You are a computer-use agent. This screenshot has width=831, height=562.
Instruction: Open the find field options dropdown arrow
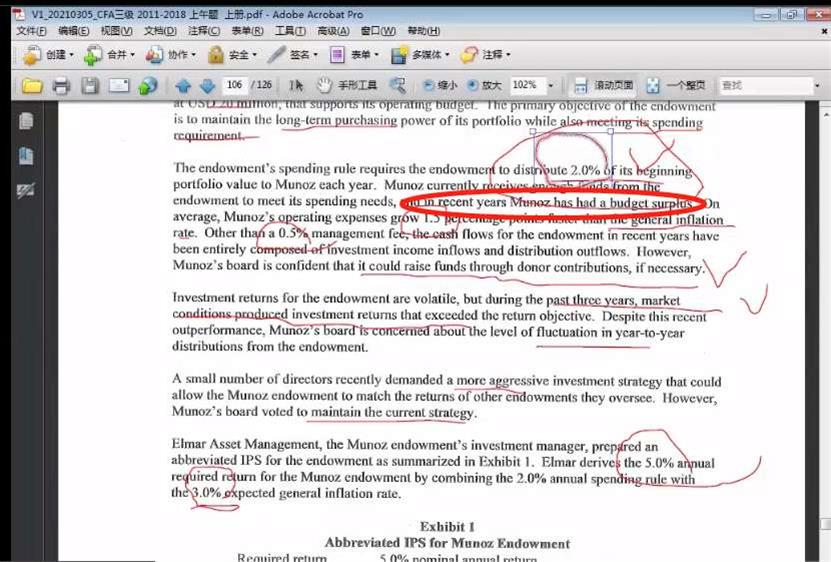(818, 85)
